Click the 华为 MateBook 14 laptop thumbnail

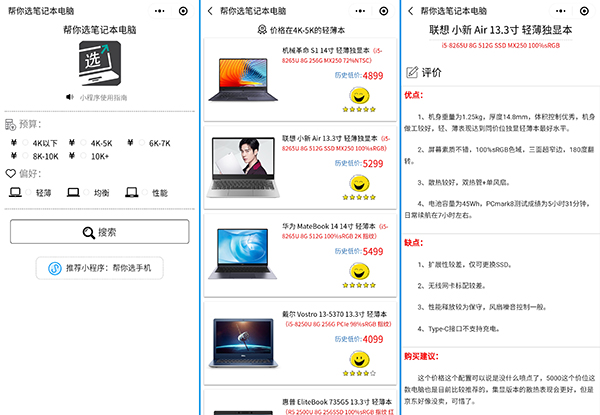(x=243, y=254)
